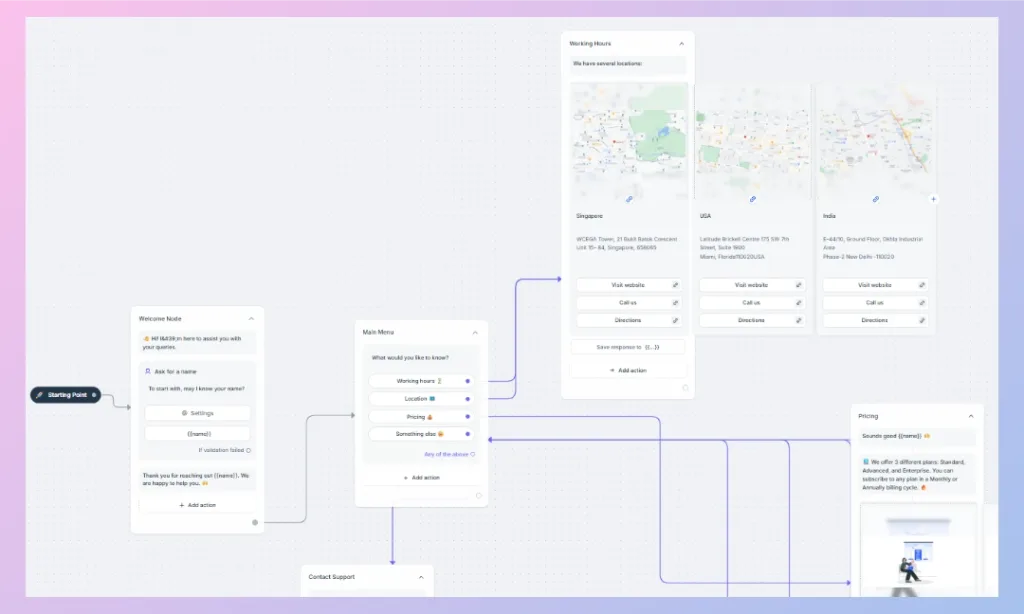Screen dimensions: 1024x614
Task: Click the link icon under USA map
Action: click(x=752, y=199)
